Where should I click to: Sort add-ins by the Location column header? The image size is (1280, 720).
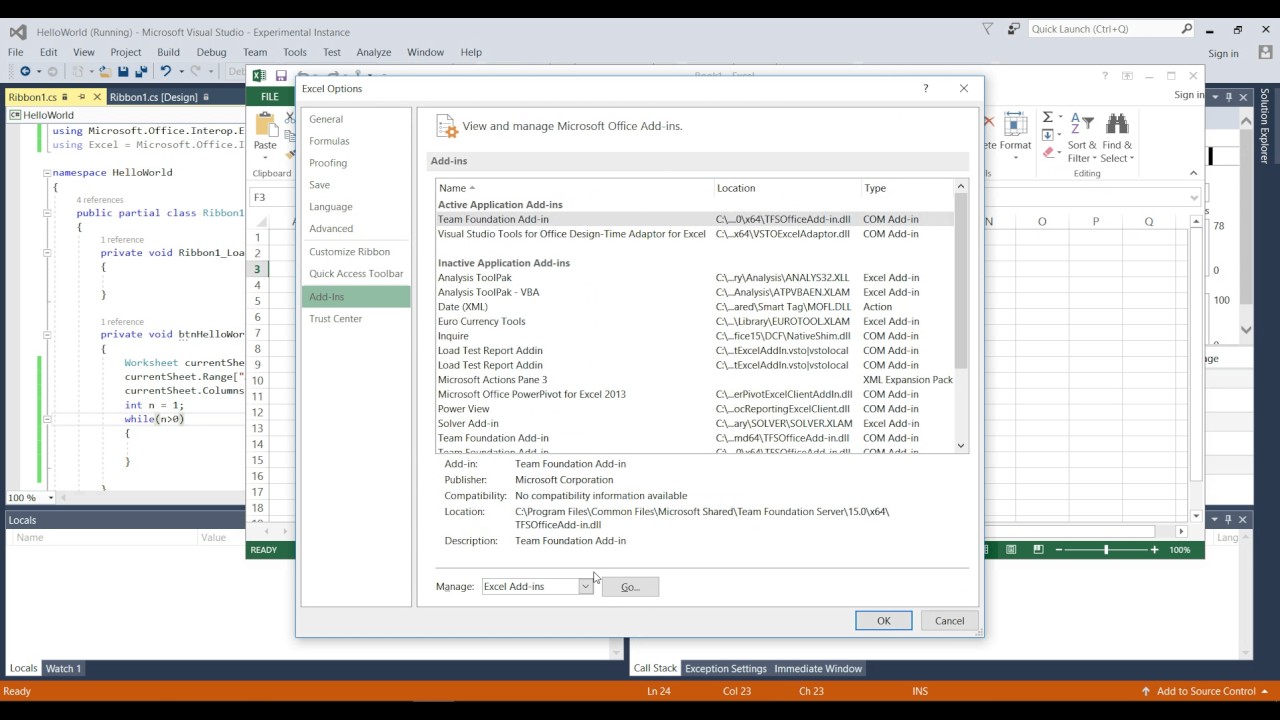click(787, 188)
